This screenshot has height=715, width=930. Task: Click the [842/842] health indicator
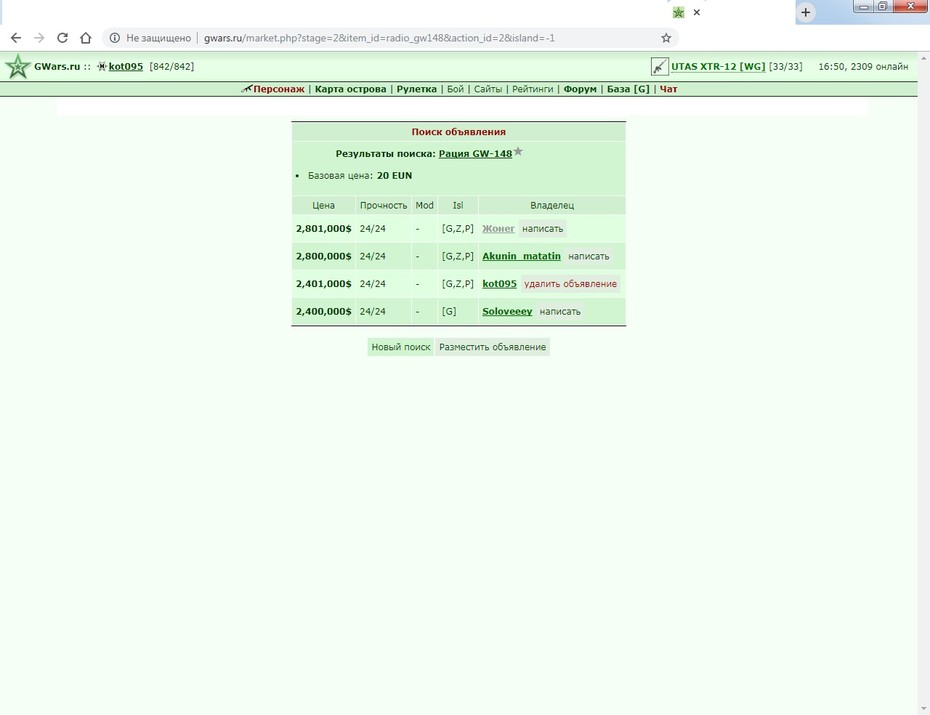pos(171,66)
